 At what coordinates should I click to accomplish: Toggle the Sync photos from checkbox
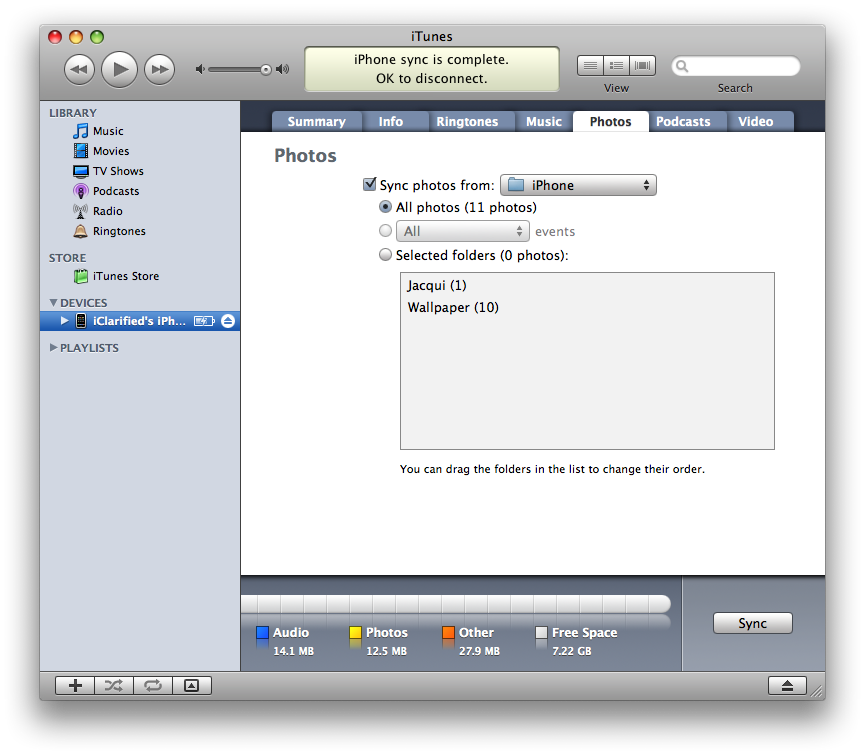(x=370, y=184)
